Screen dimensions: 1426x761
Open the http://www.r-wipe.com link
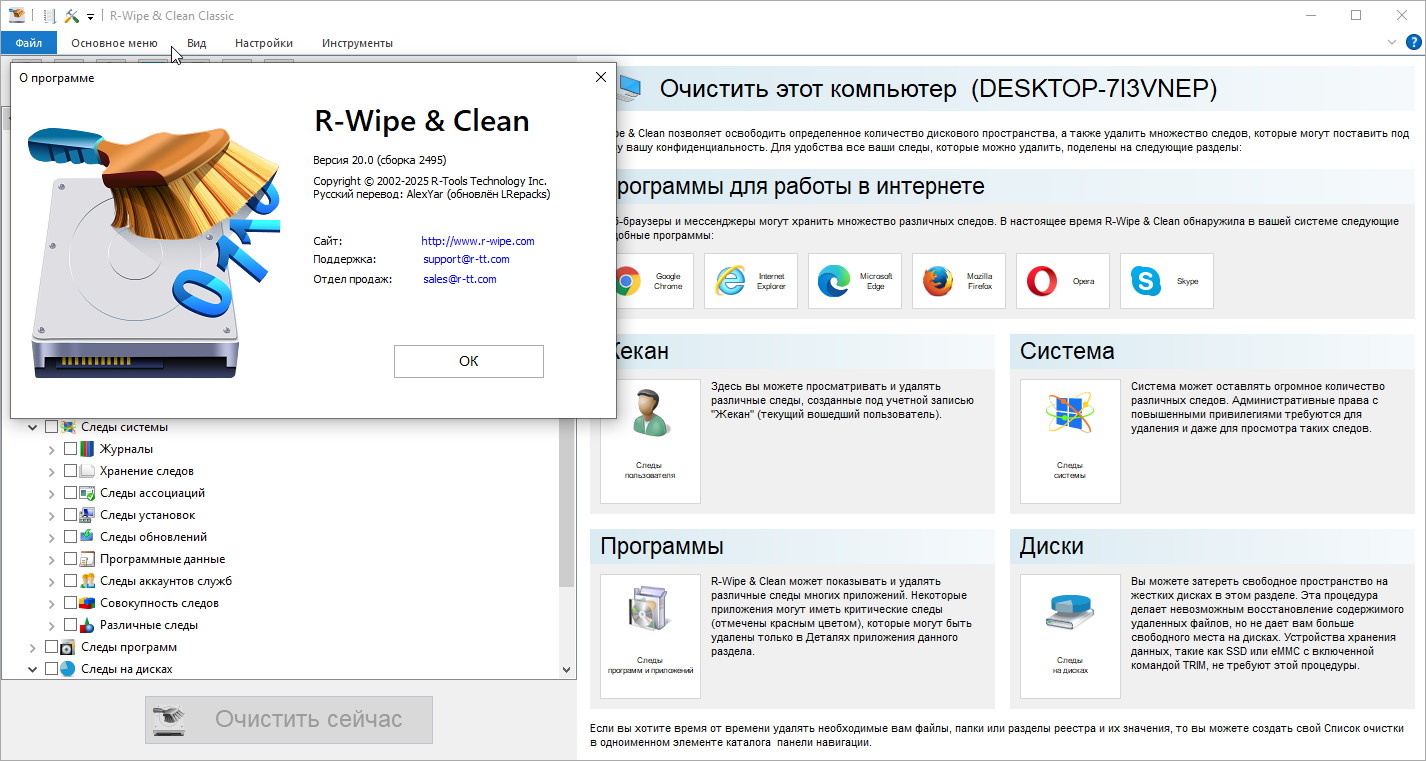478,241
